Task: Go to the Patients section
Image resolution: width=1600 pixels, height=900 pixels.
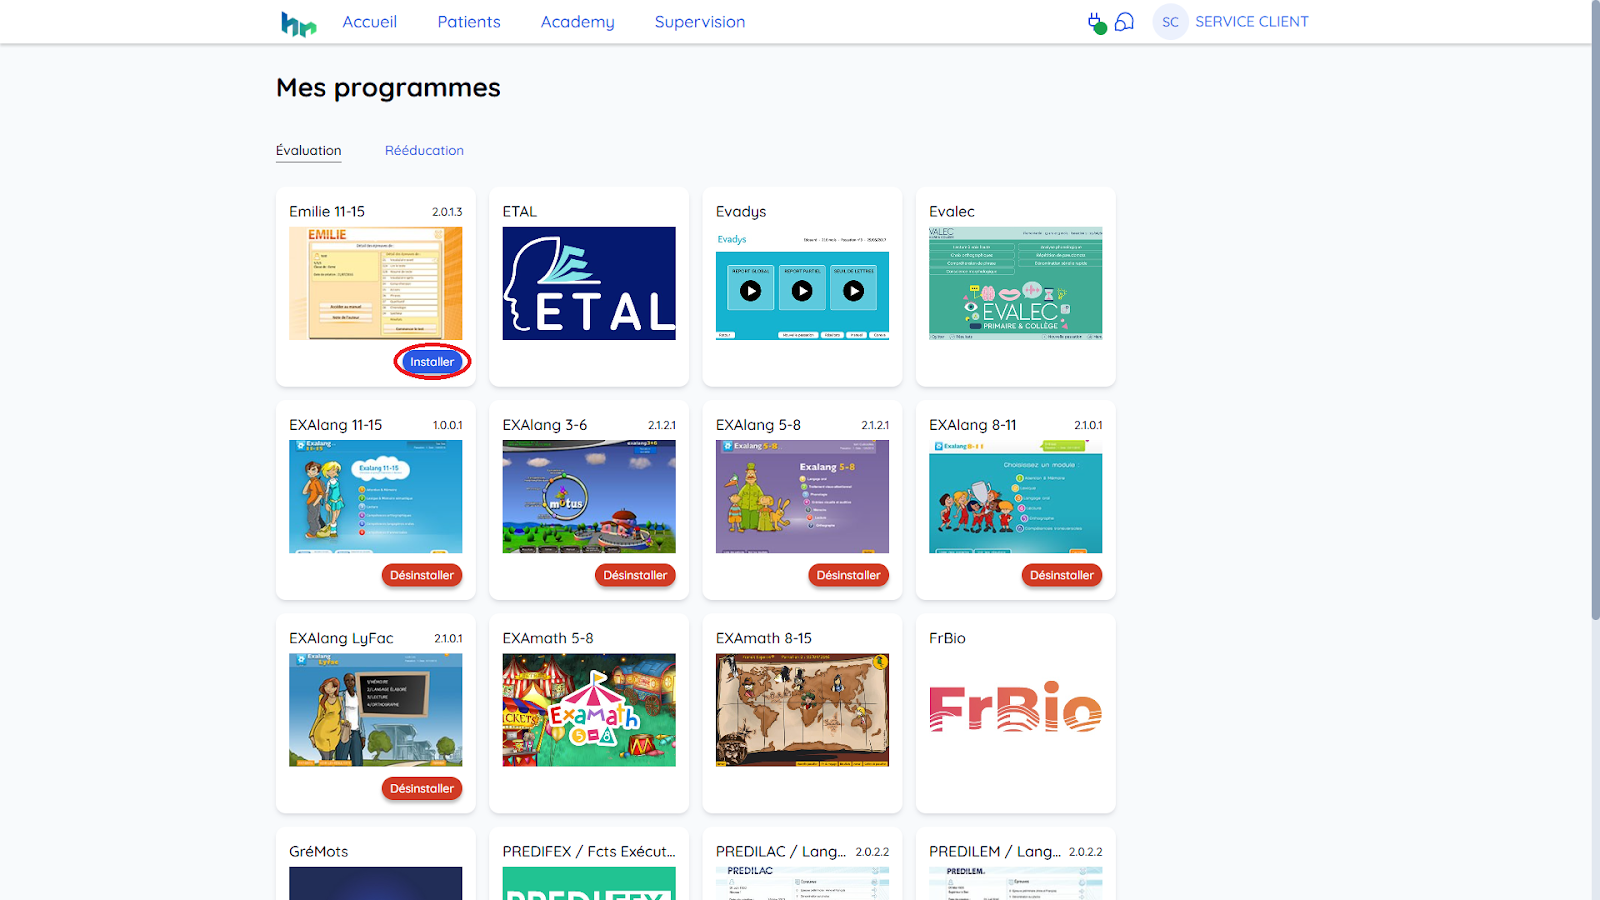Action: (x=469, y=22)
